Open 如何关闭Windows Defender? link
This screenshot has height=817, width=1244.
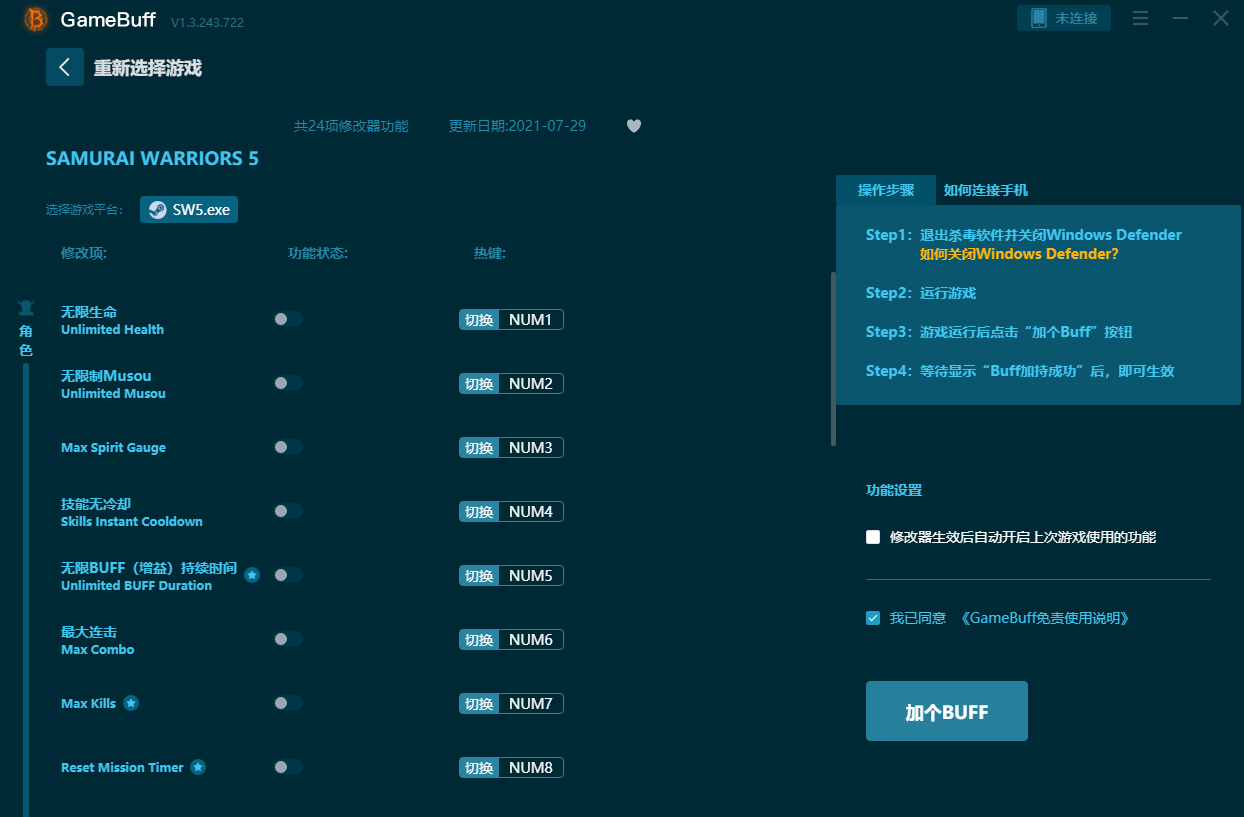(1019, 254)
